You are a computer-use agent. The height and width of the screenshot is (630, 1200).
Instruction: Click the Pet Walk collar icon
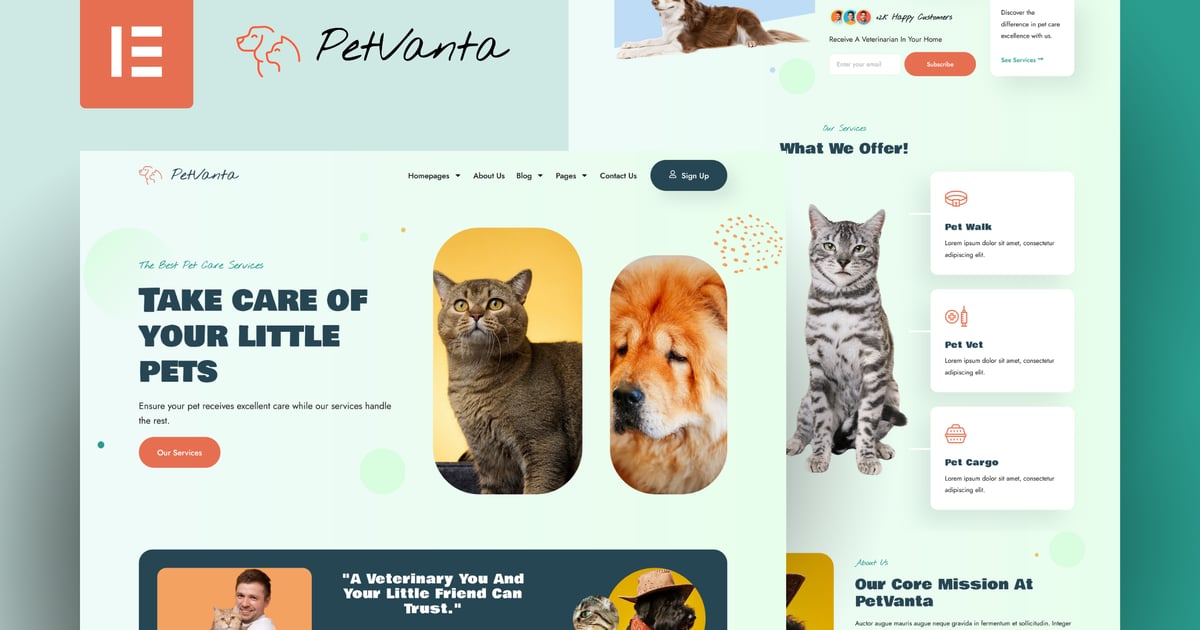(x=956, y=198)
